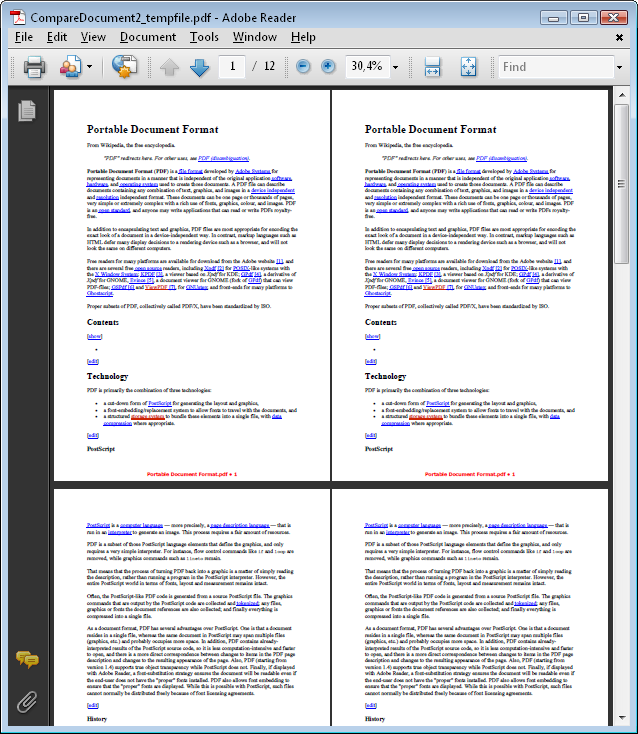Open the zoom percentage dropdown

point(396,67)
